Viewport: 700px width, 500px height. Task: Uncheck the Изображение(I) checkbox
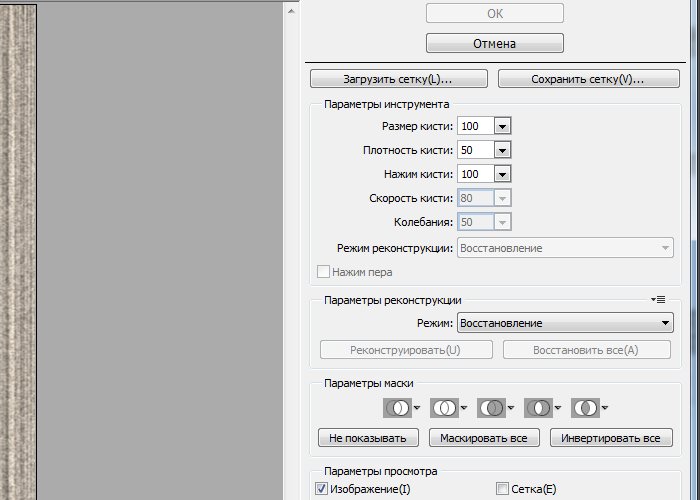322,488
